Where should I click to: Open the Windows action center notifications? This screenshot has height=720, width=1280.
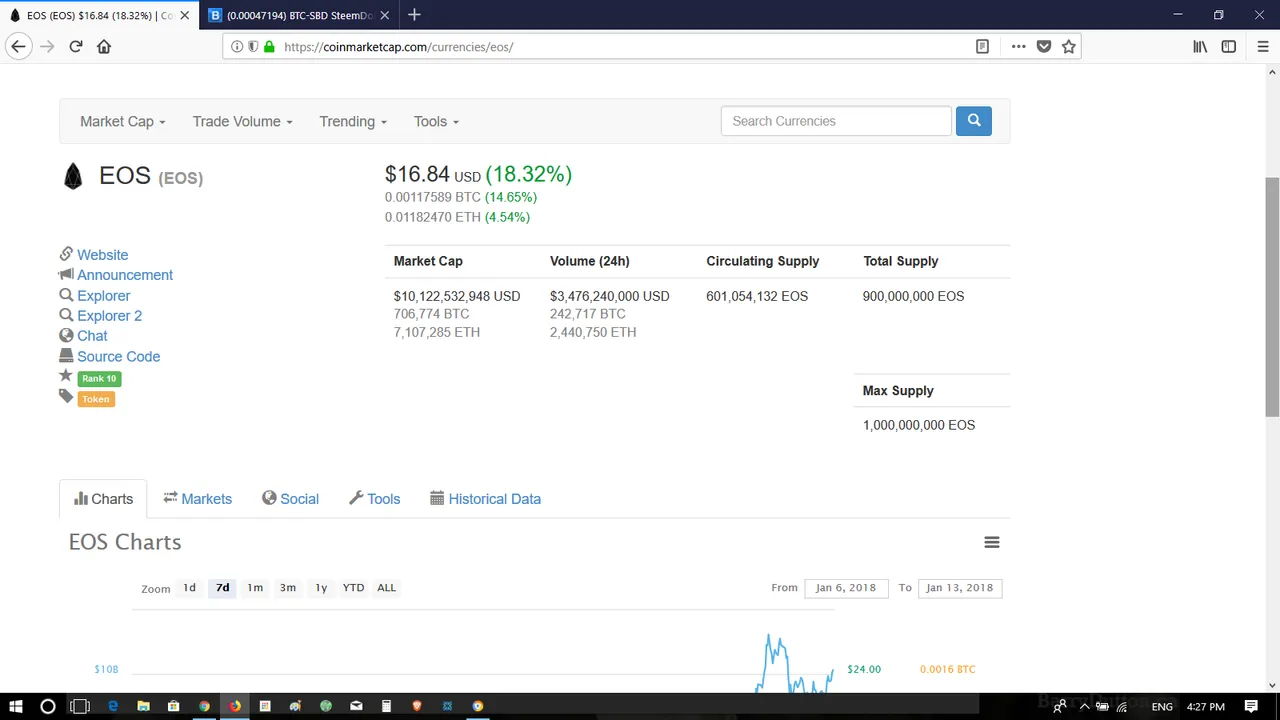point(1253,706)
